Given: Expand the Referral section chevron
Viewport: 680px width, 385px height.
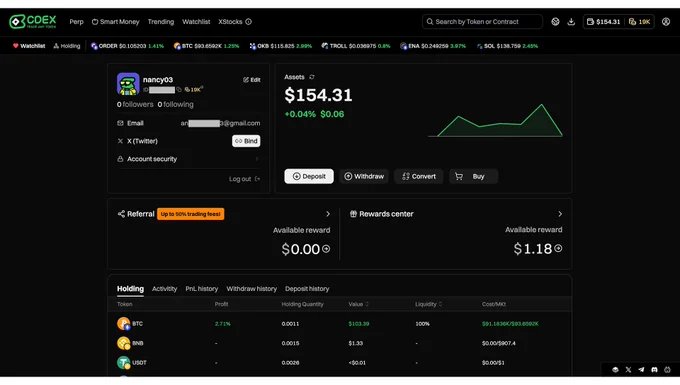Looking at the screenshot, I should click(x=328, y=214).
